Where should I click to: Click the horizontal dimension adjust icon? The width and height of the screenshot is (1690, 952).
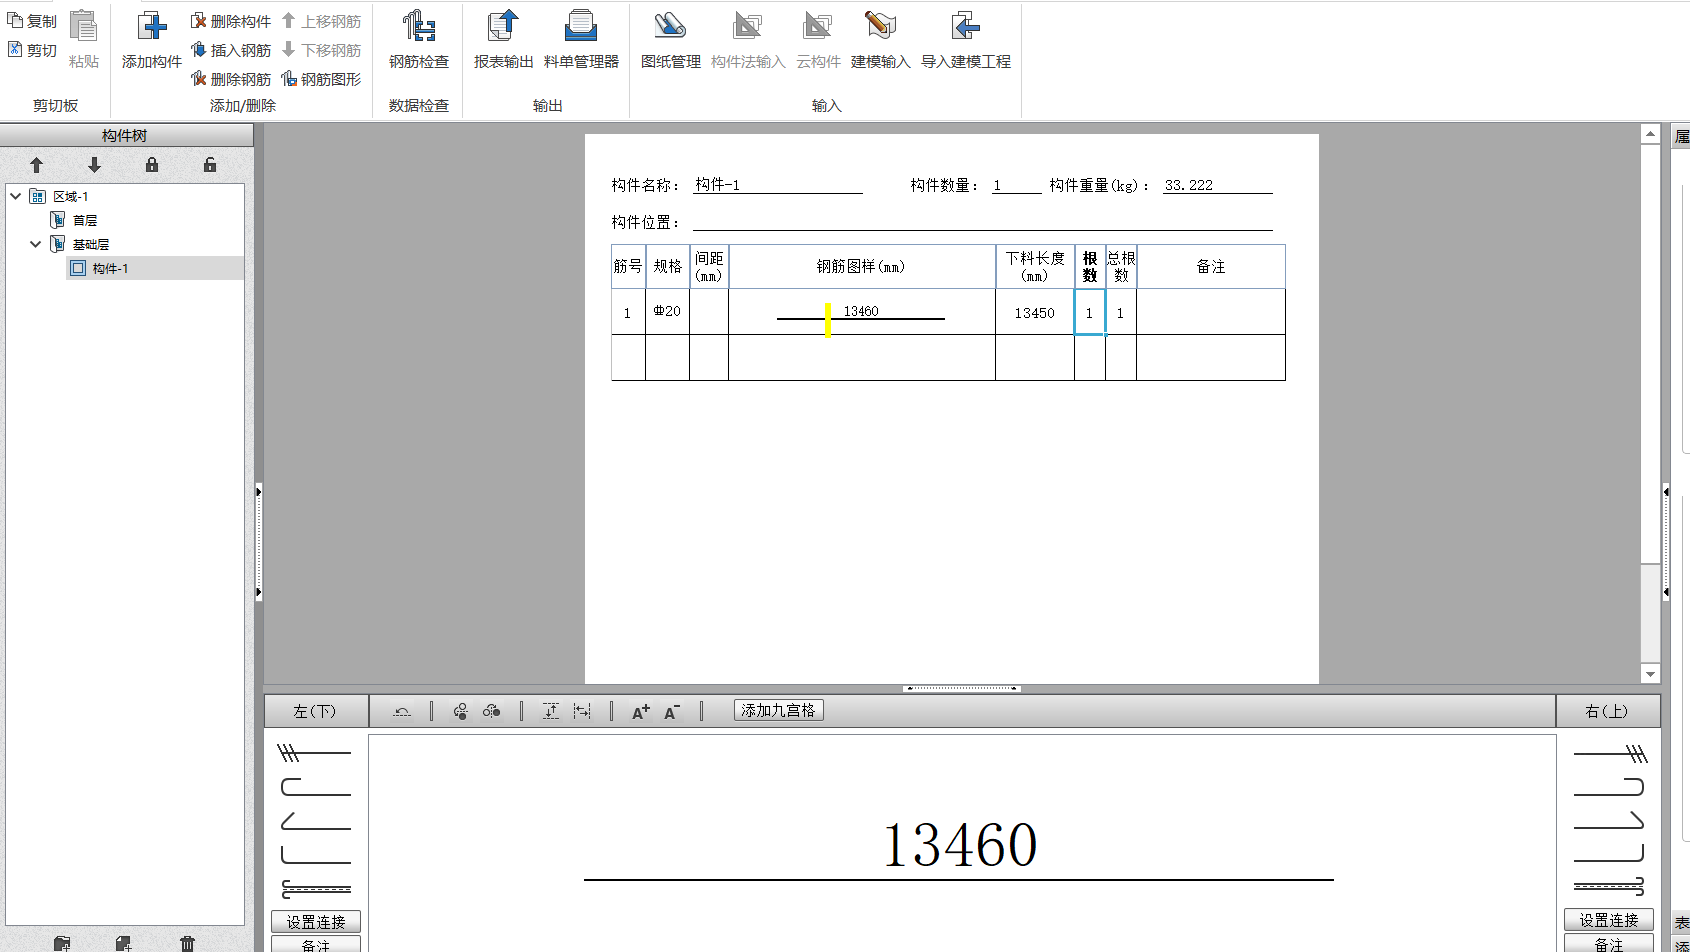[x=582, y=711]
